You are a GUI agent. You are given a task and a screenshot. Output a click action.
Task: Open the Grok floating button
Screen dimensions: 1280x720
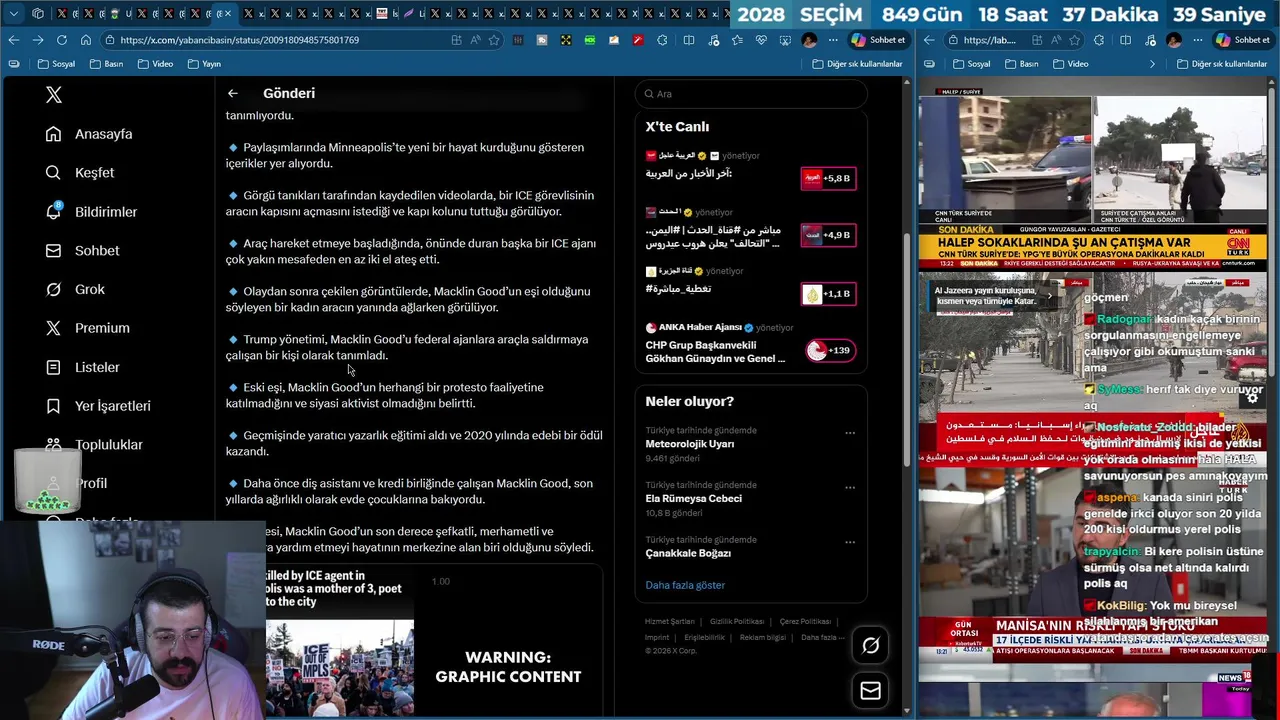(x=871, y=646)
